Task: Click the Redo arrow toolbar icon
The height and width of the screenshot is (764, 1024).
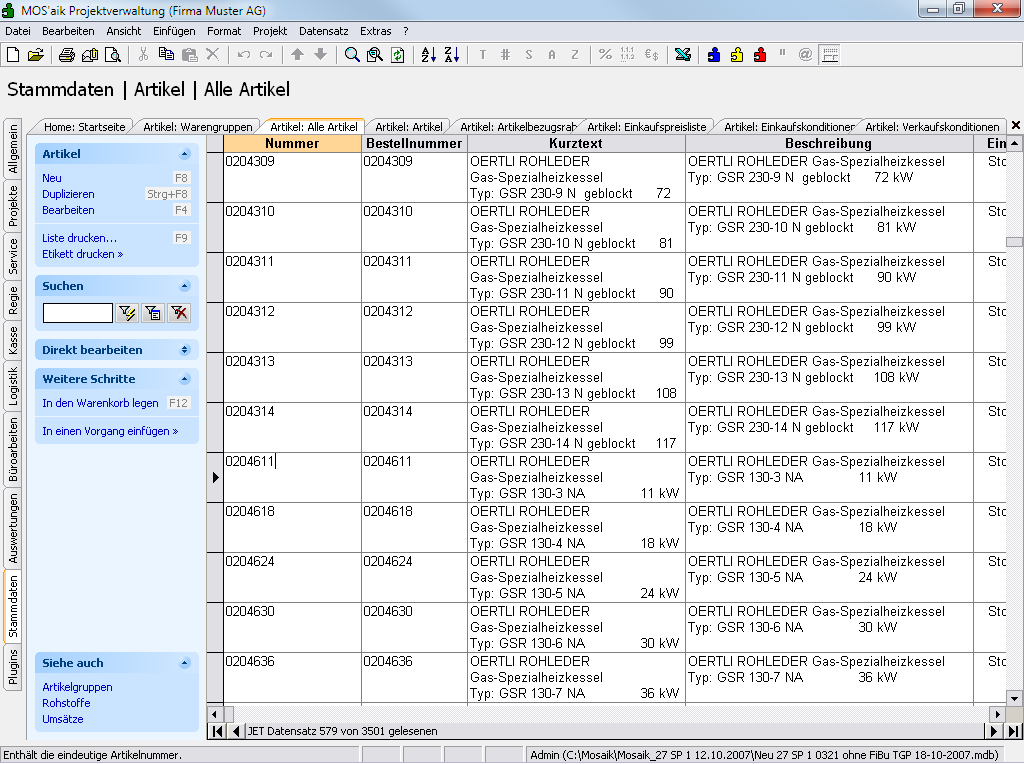Action: tap(266, 55)
